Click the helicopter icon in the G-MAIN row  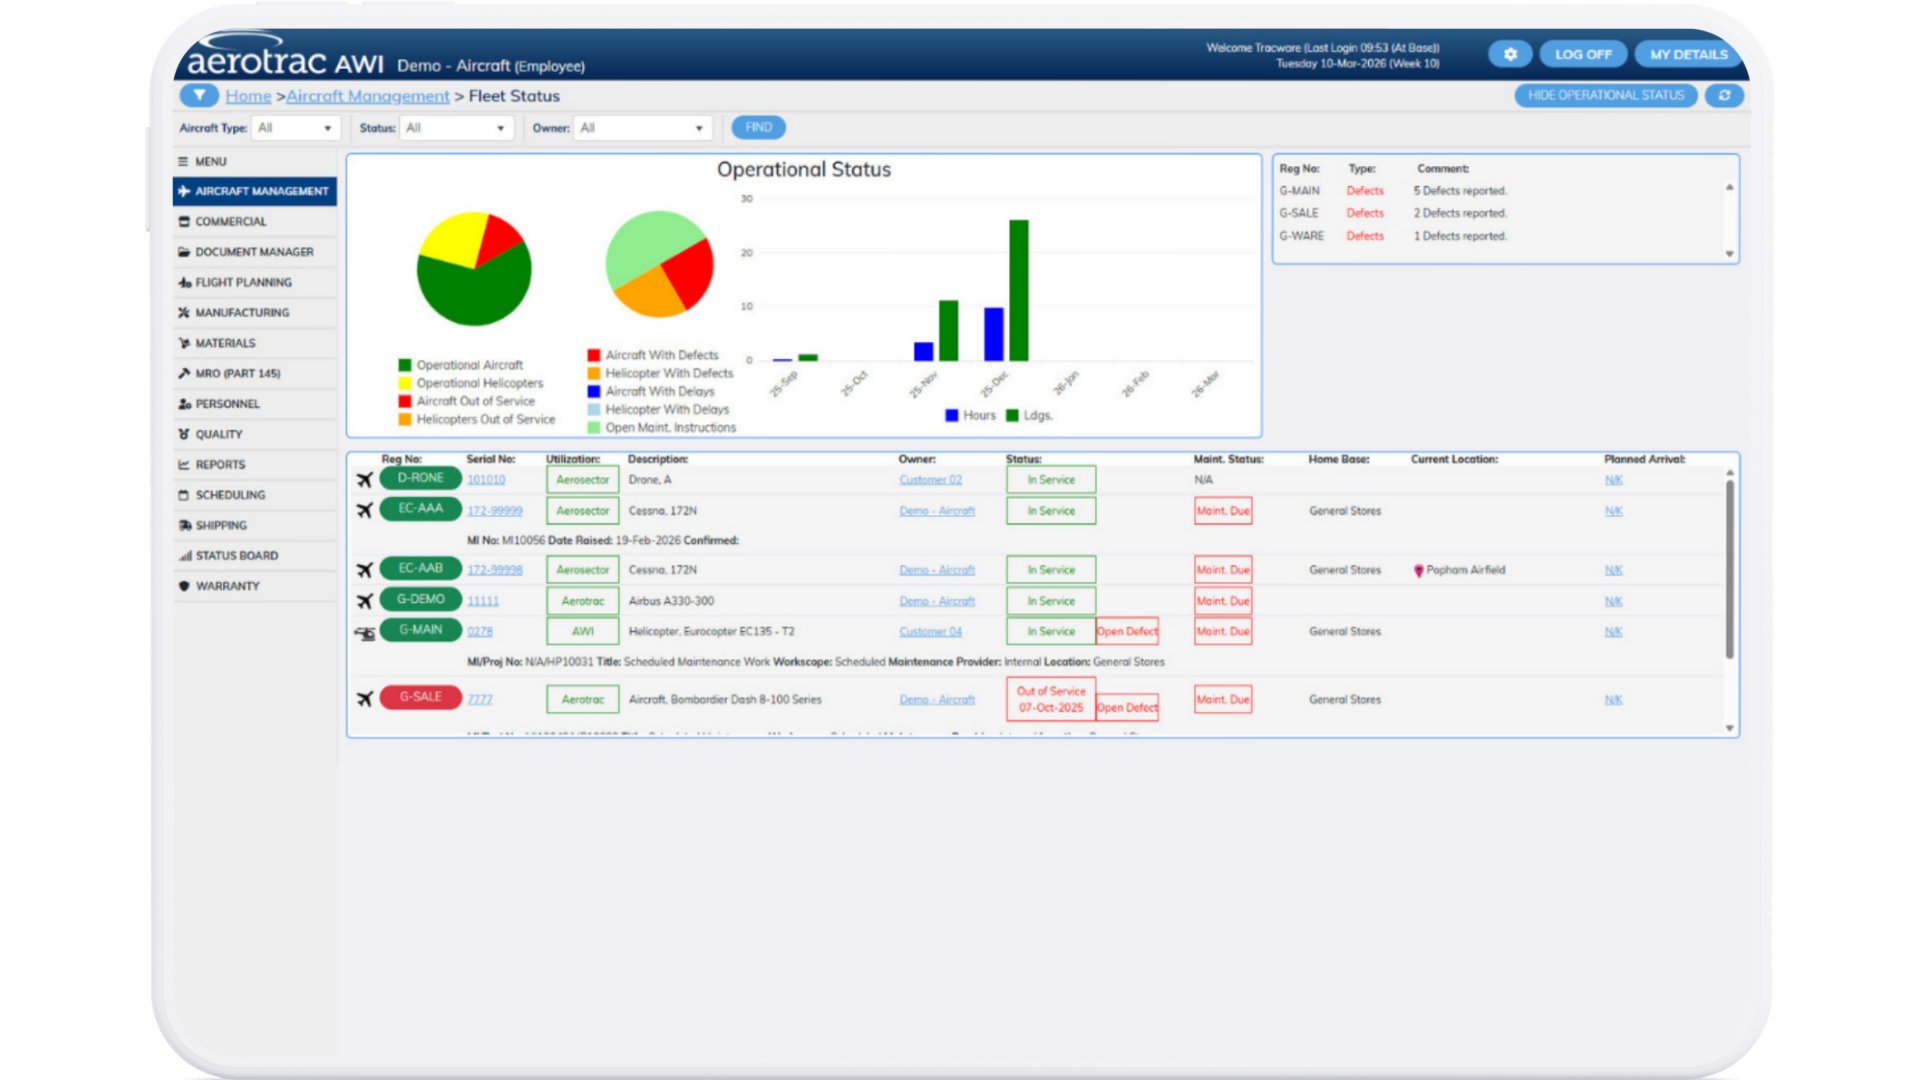point(365,633)
